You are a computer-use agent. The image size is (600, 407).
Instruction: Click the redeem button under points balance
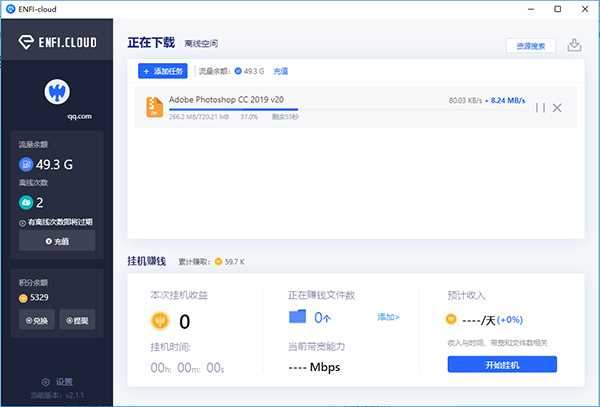point(37,320)
